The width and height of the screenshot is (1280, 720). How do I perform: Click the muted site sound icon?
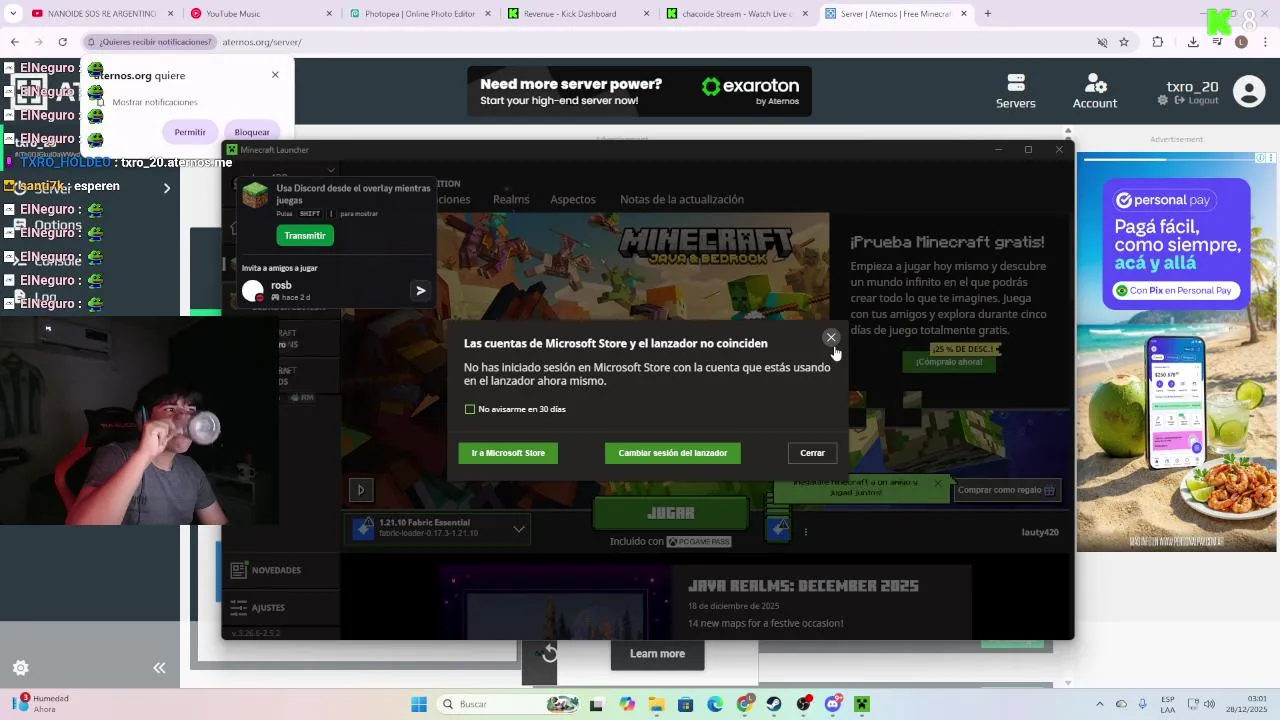(x=1102, y=42)
